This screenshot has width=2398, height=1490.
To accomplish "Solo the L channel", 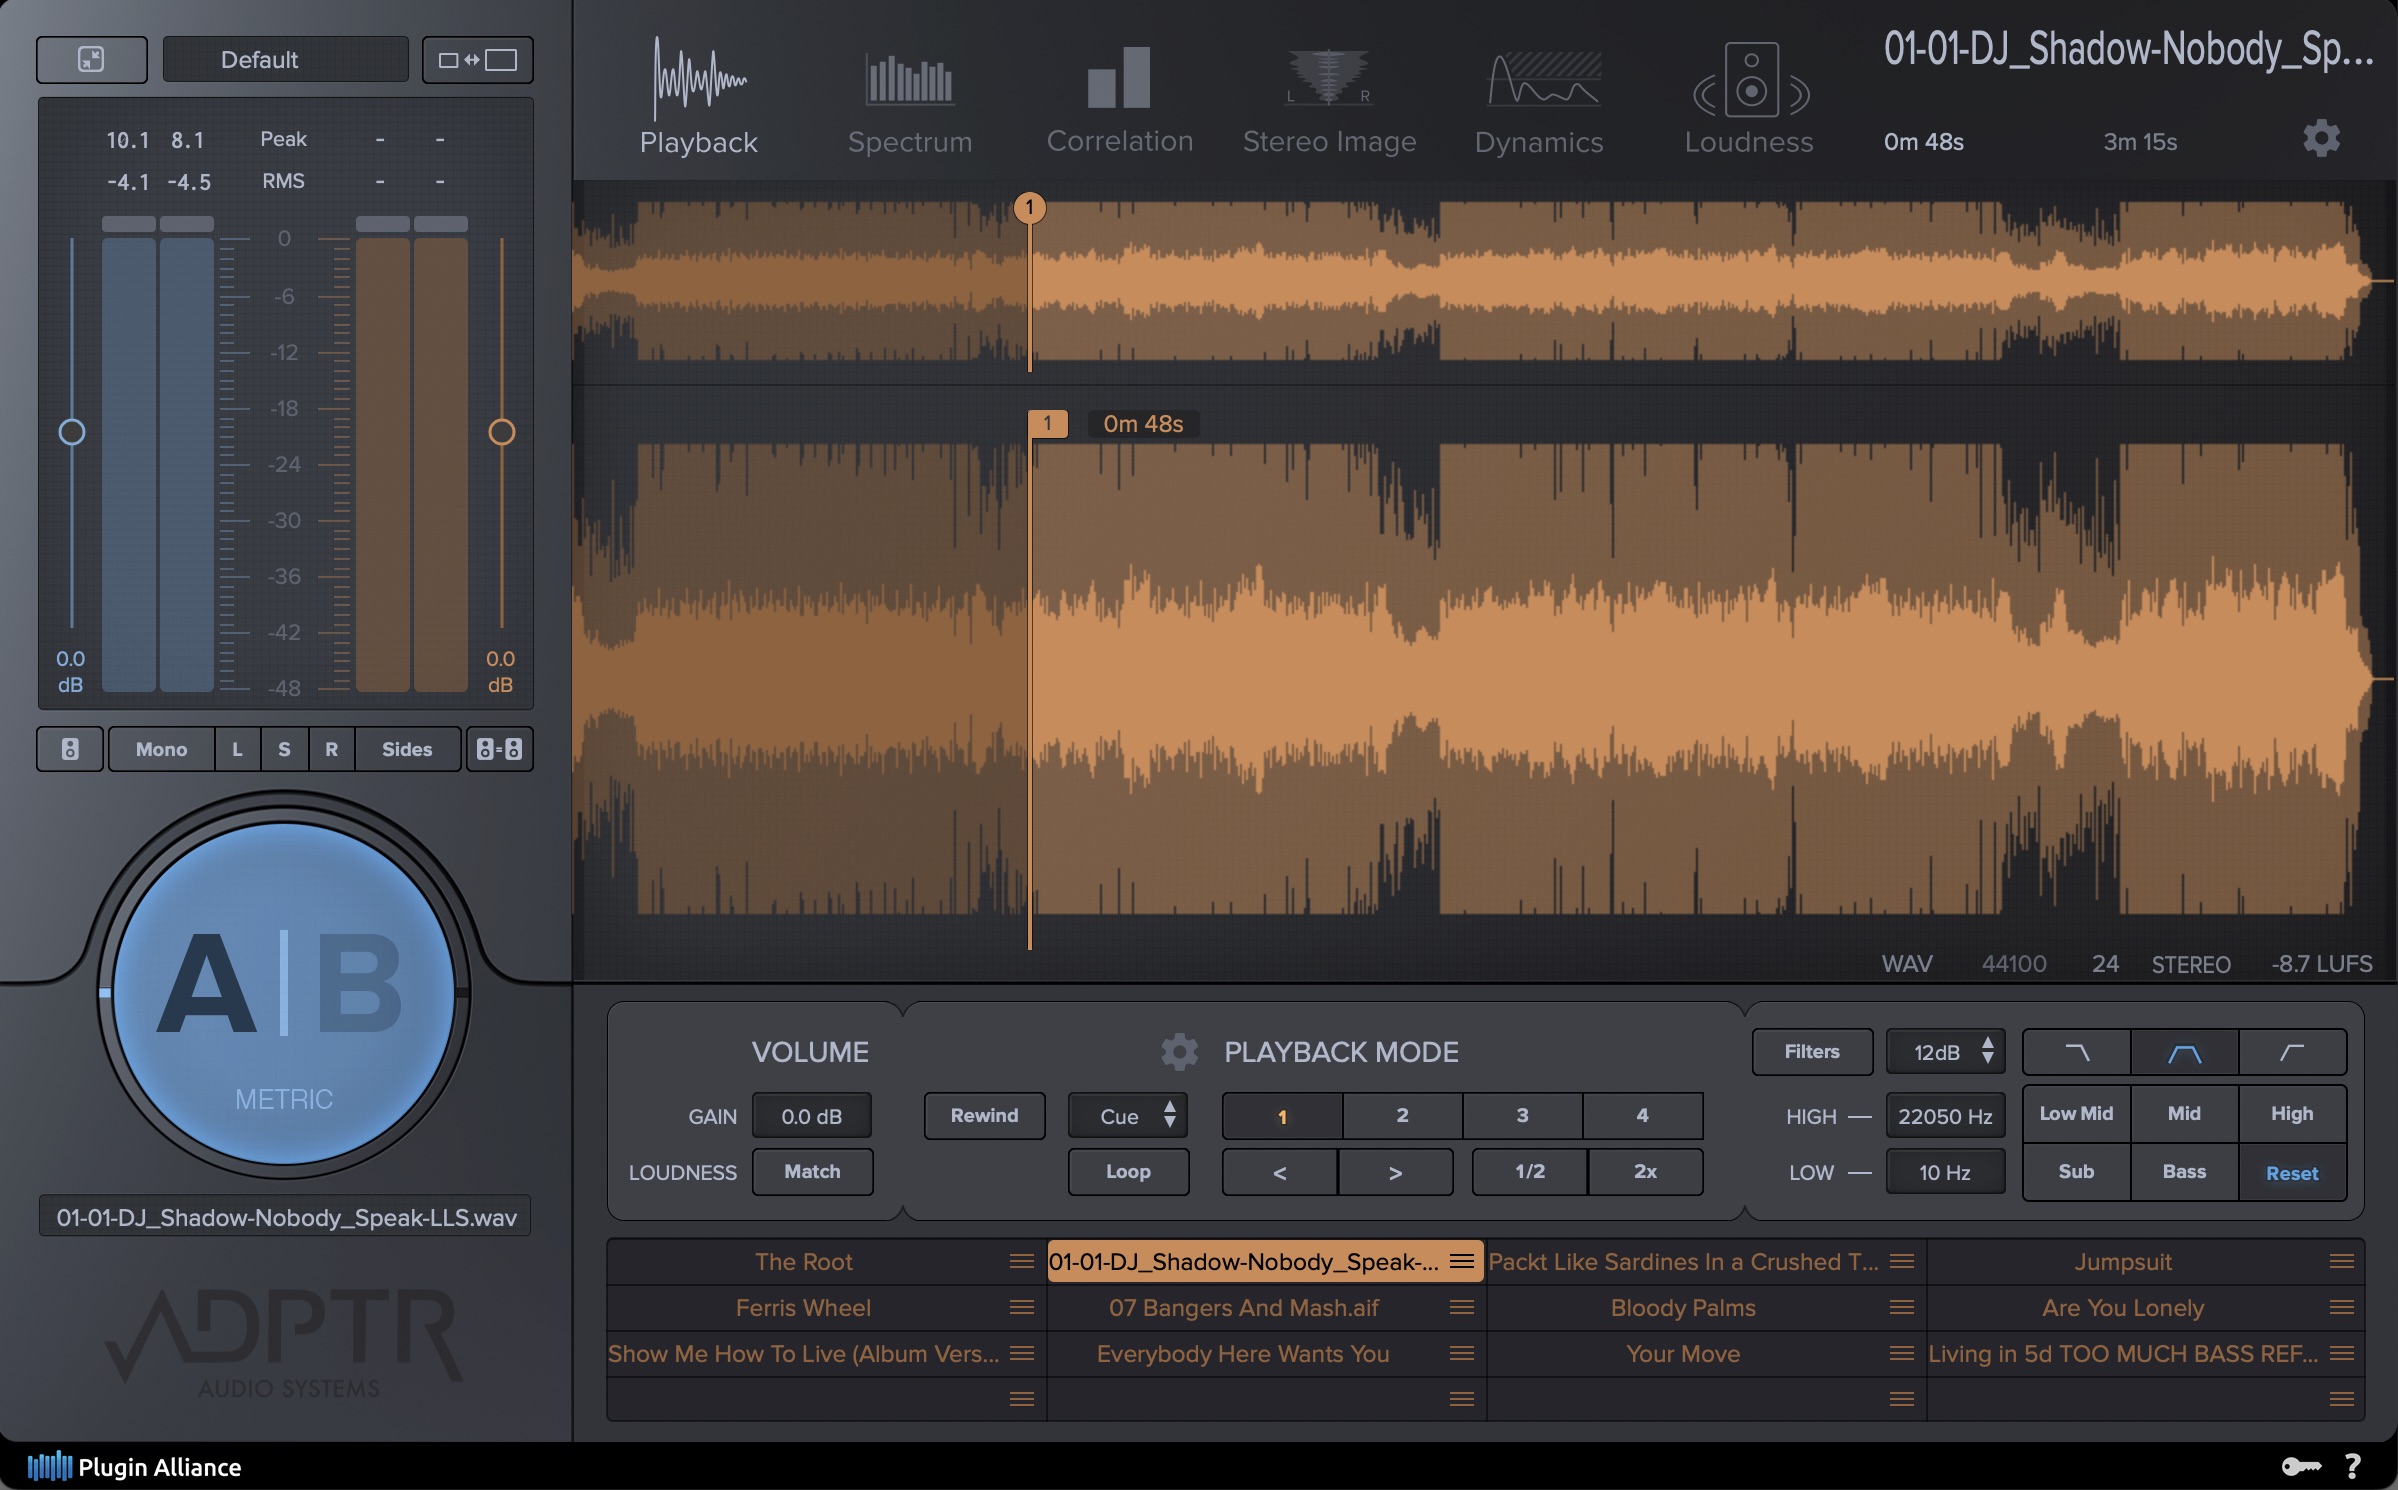I will [x=237, y=749].
